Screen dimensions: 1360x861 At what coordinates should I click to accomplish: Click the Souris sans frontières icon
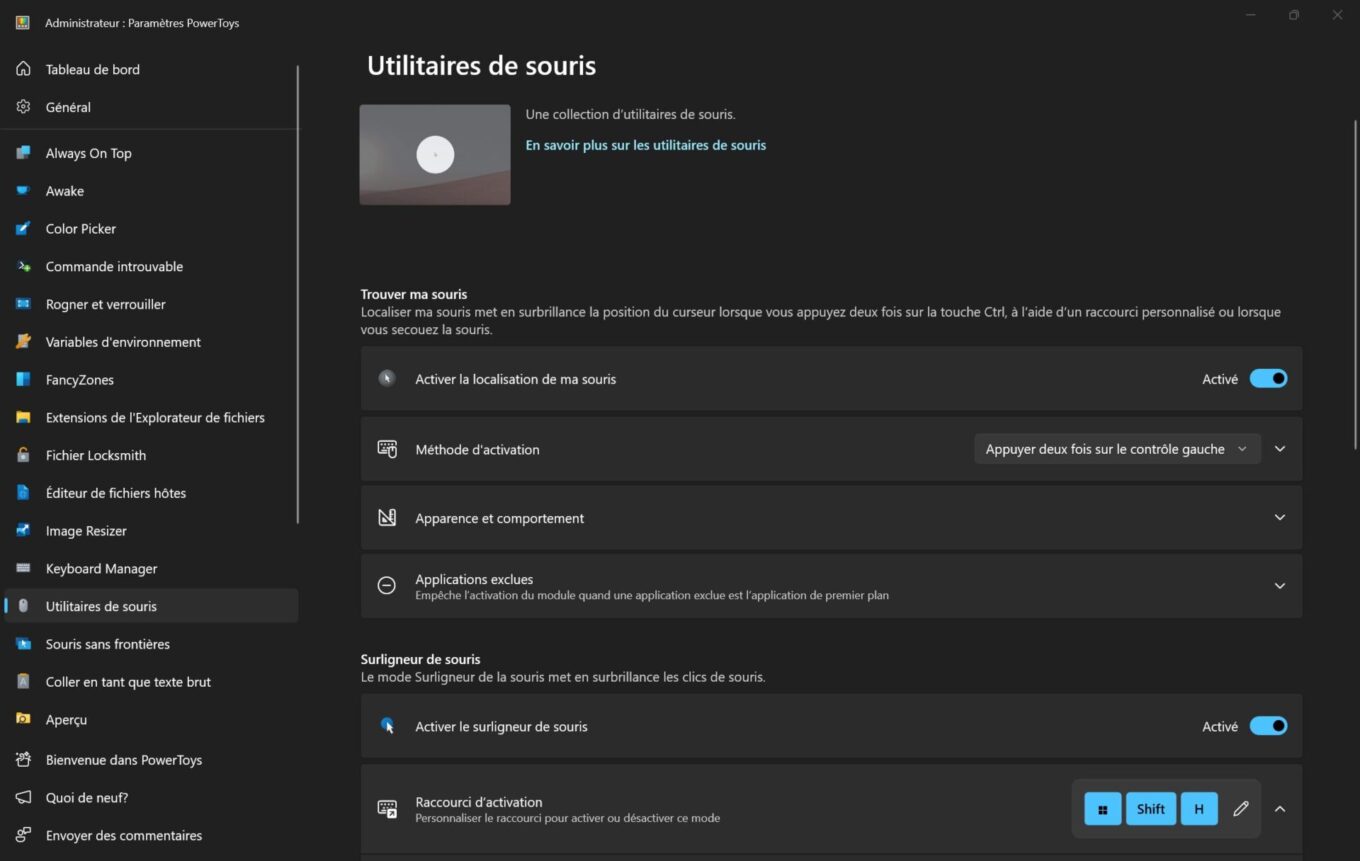23,644
